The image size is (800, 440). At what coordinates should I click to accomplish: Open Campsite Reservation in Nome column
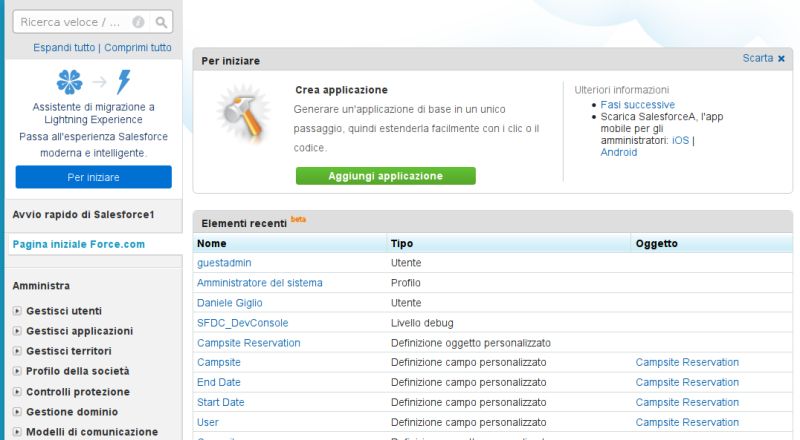248,343
